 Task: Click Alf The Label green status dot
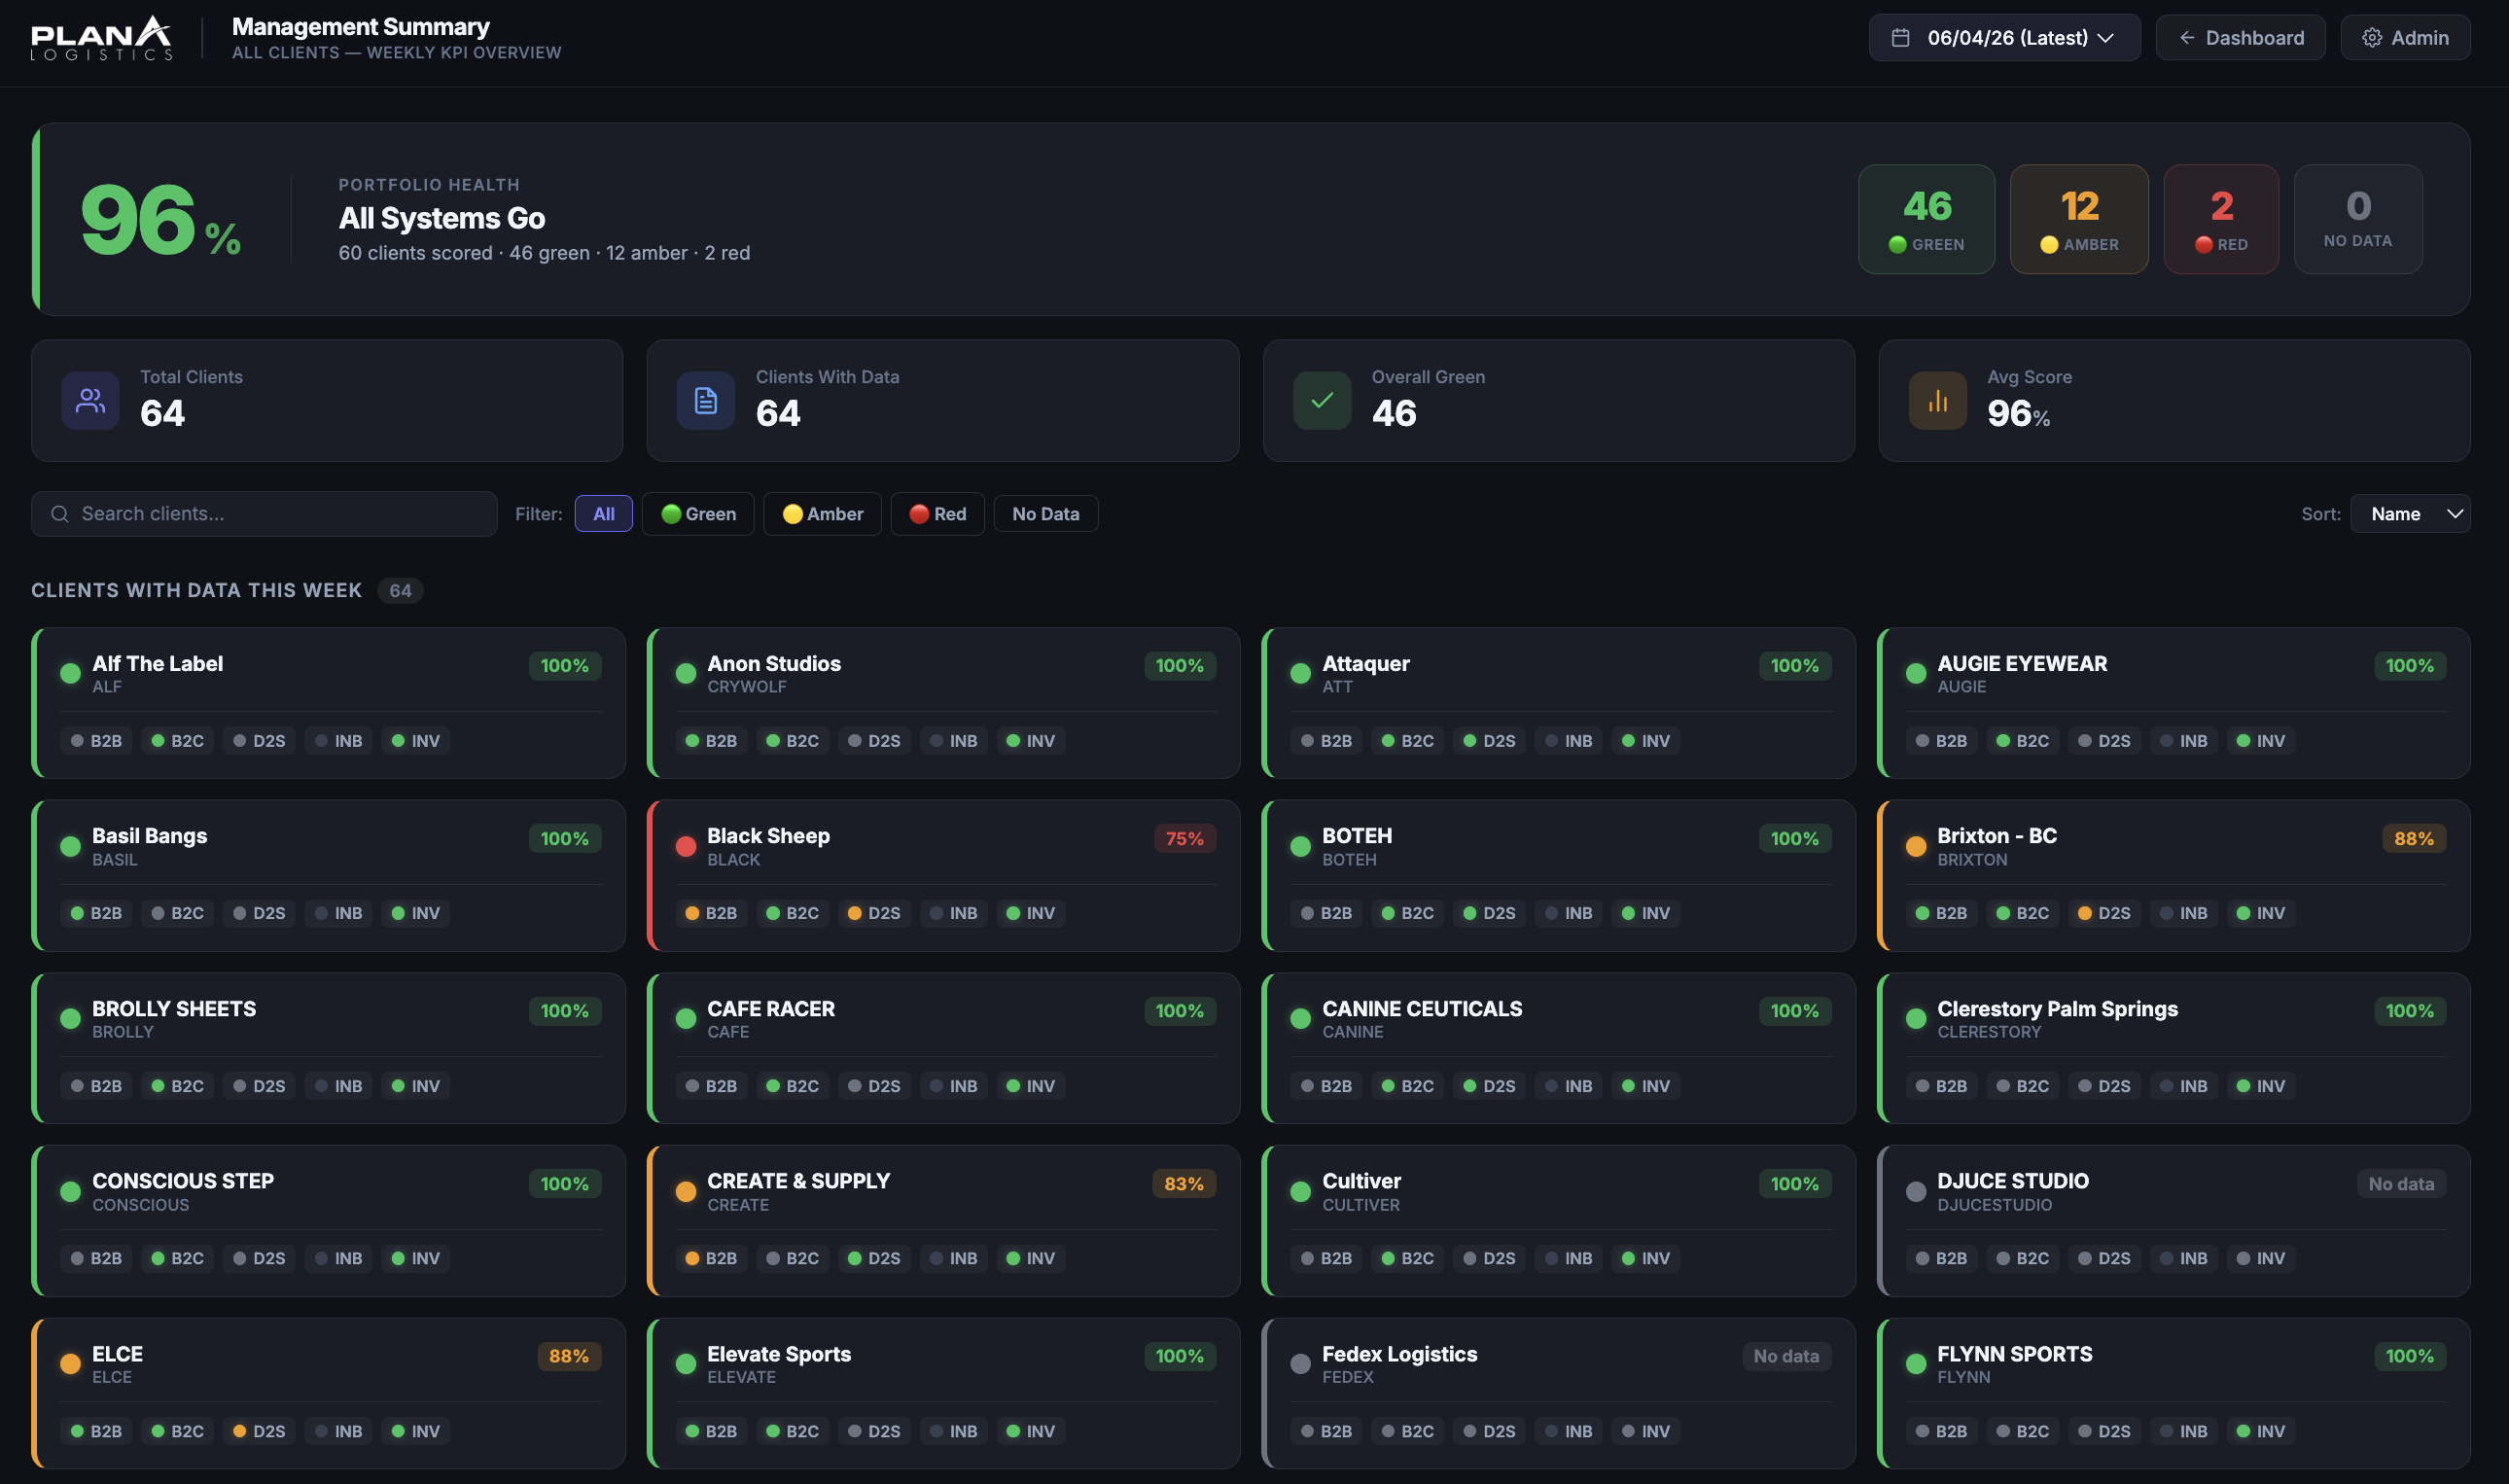pos(70,674)
